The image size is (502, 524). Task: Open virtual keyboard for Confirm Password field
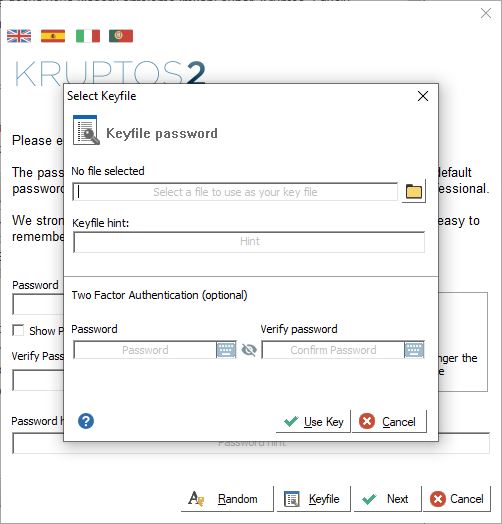414,350
